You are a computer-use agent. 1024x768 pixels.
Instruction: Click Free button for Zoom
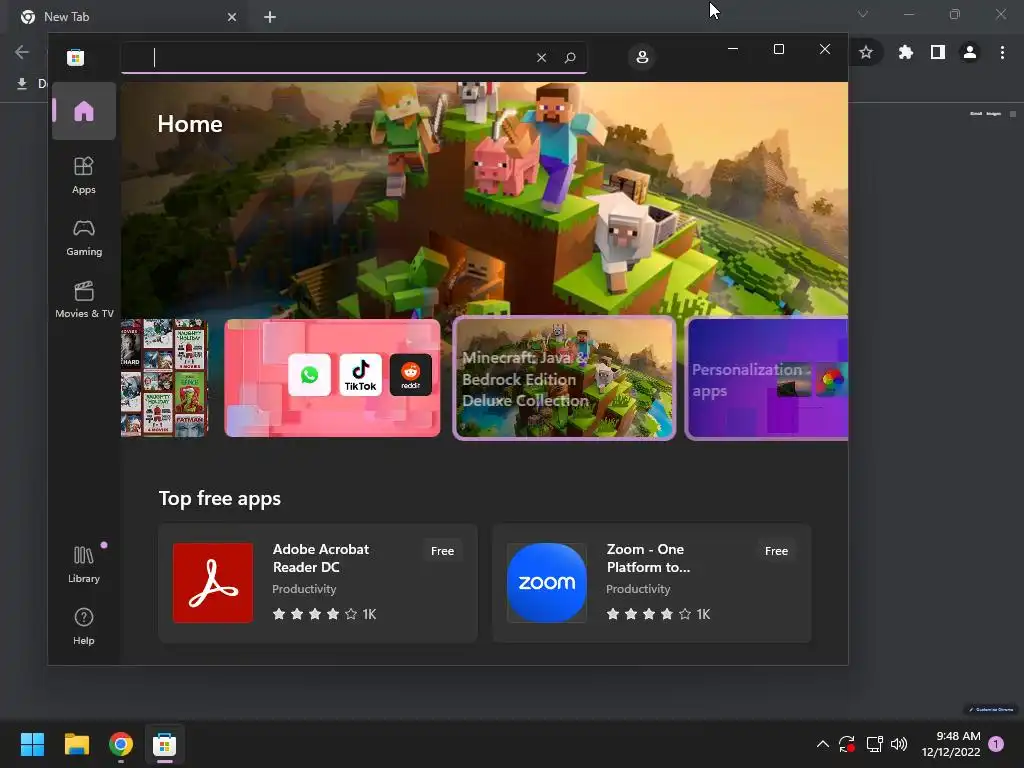pyautogui.click(x=776, y=551)
